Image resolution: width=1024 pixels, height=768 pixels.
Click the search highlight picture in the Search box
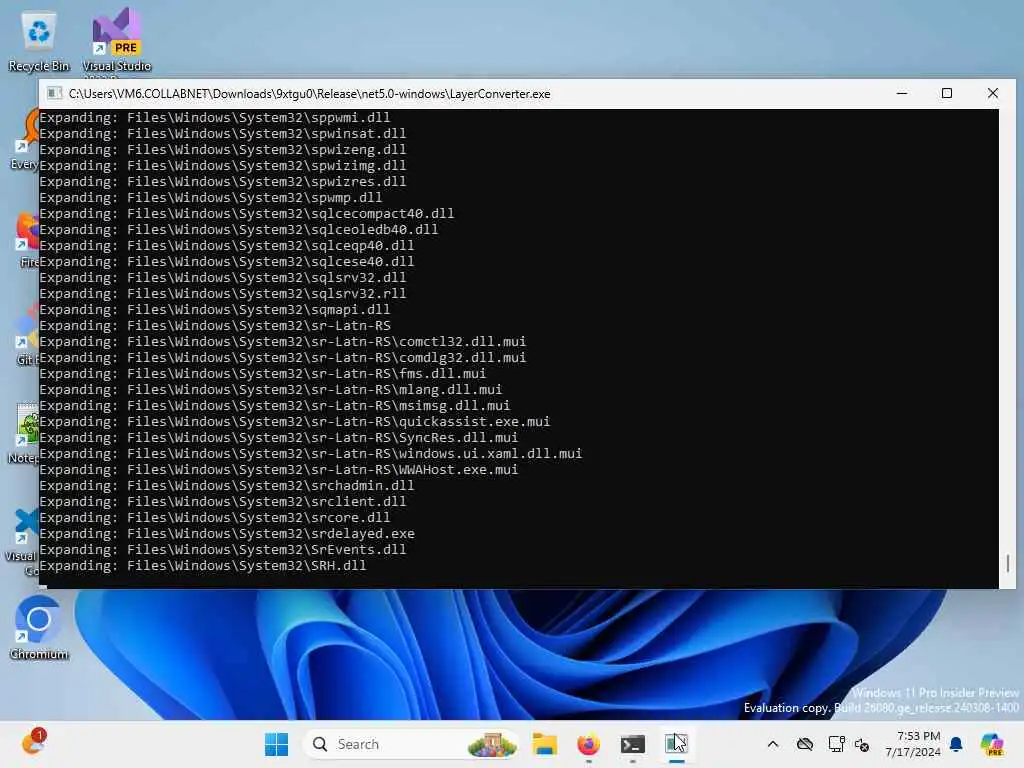click(492, 744)
